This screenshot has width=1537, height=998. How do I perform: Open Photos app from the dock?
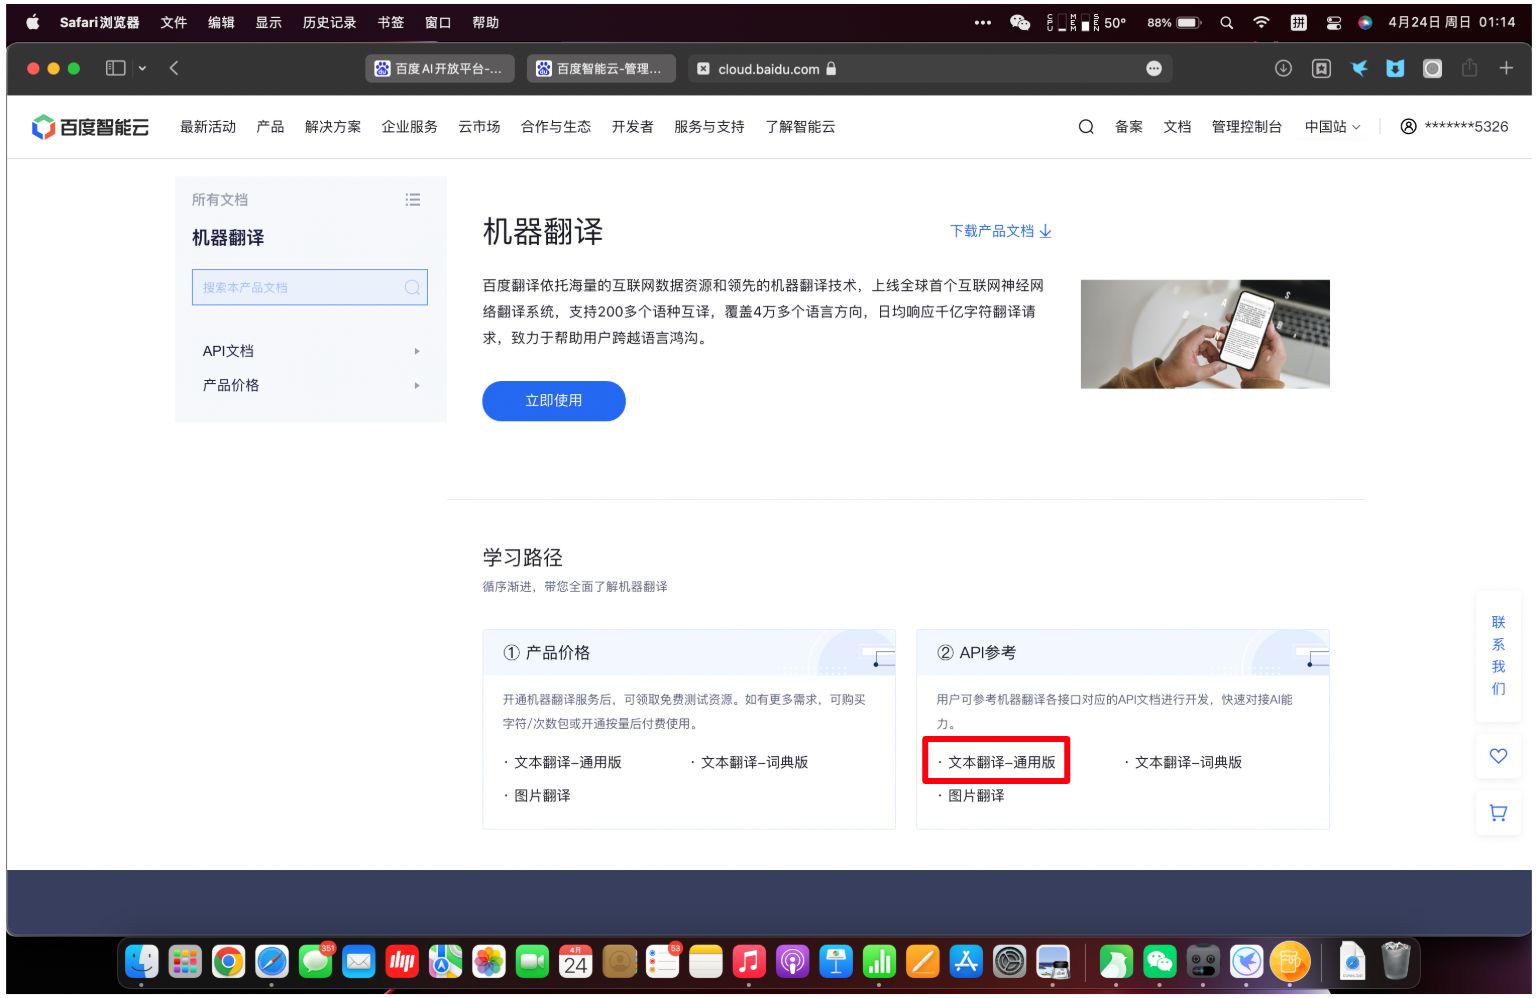pyautogui.click(x=488, y=962)
